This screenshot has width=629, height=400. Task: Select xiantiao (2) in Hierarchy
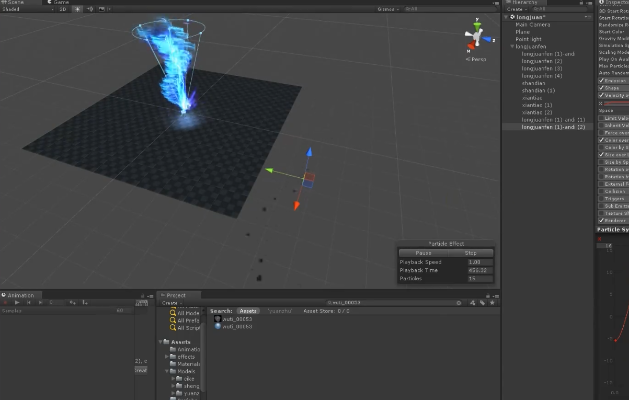click(x=537, y=112)
